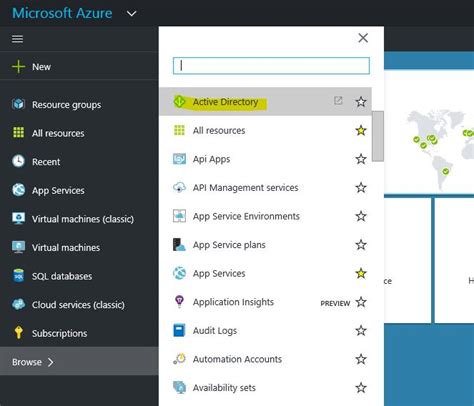Click the All resources grid icon in browse list

click(179, 130)
